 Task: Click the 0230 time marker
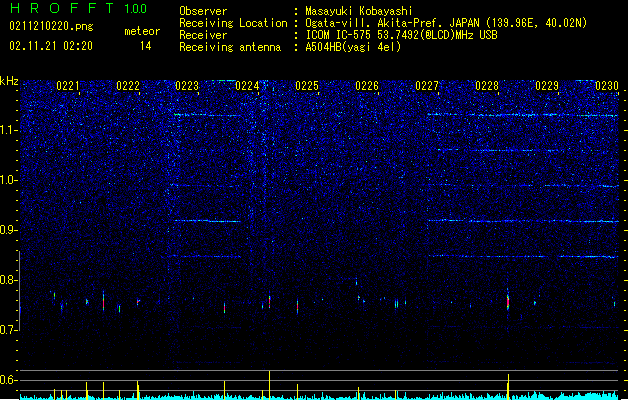tap(607, 86)
